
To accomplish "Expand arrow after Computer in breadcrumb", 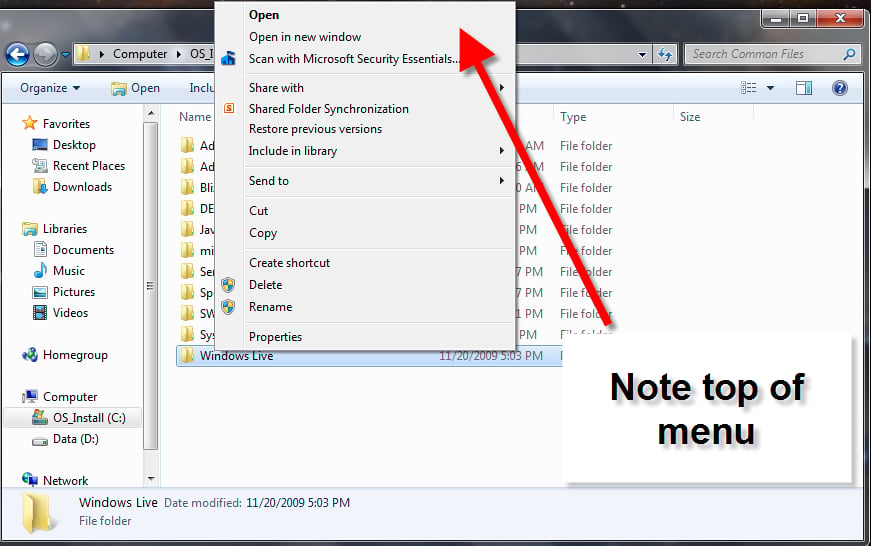I will coord(179,54).
